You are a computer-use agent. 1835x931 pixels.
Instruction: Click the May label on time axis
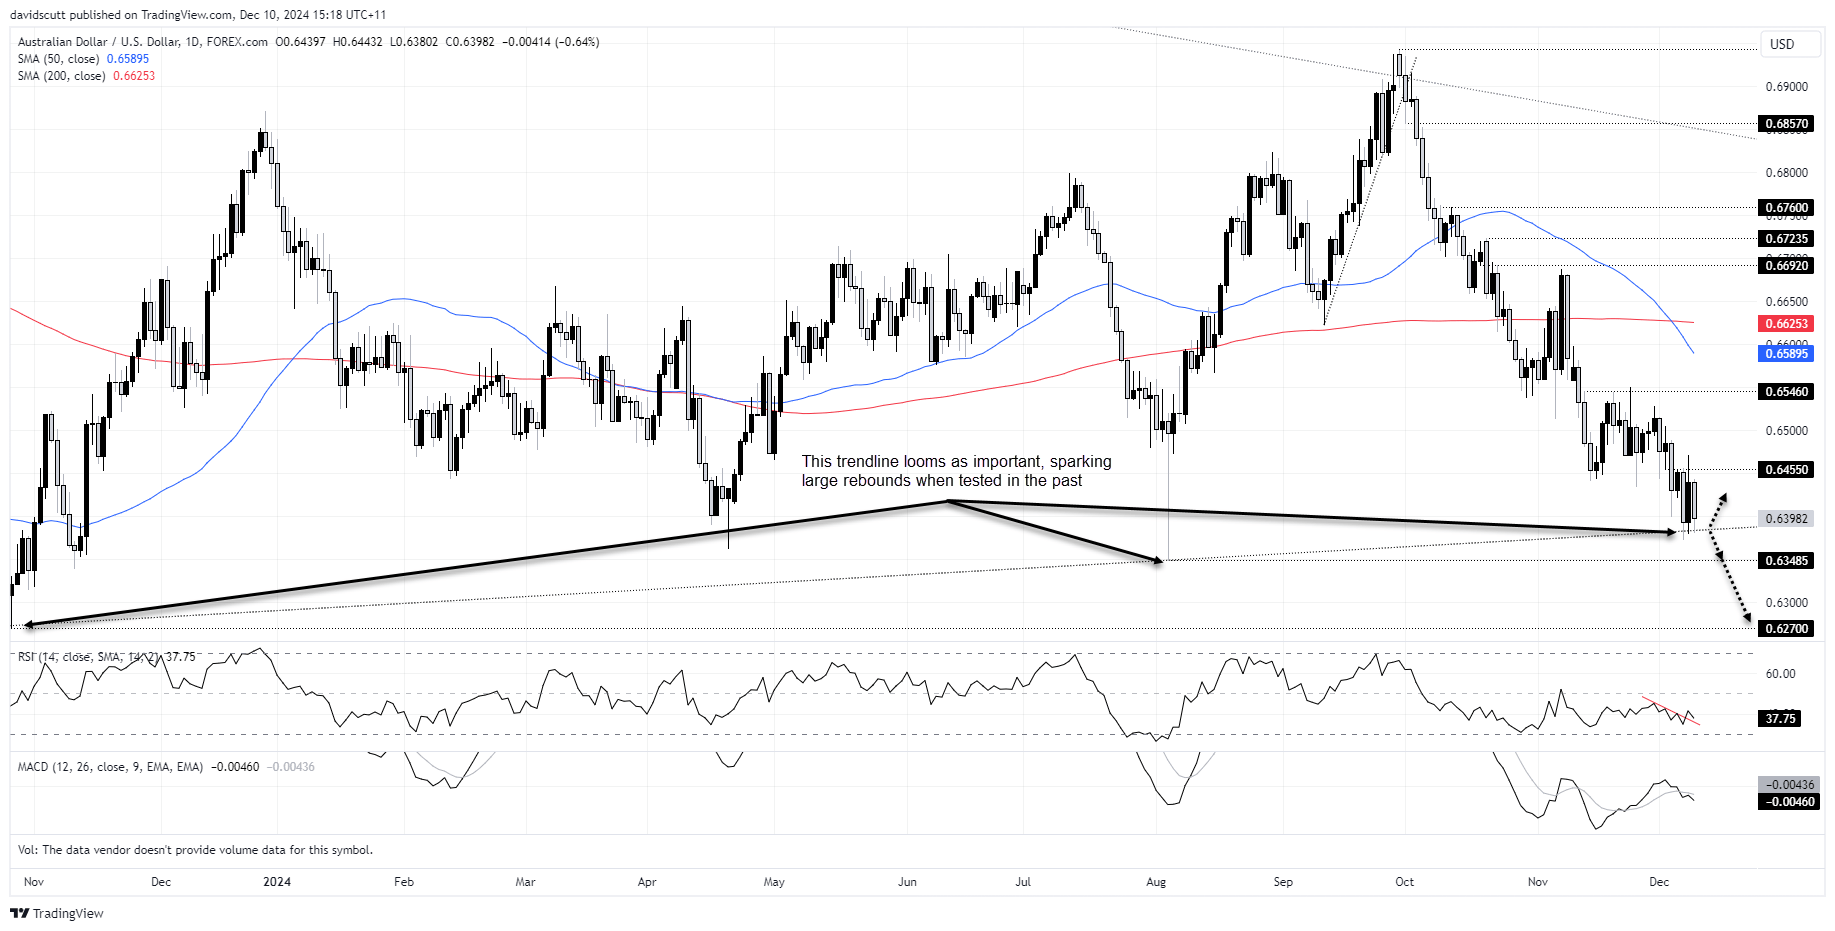(774, 882)
